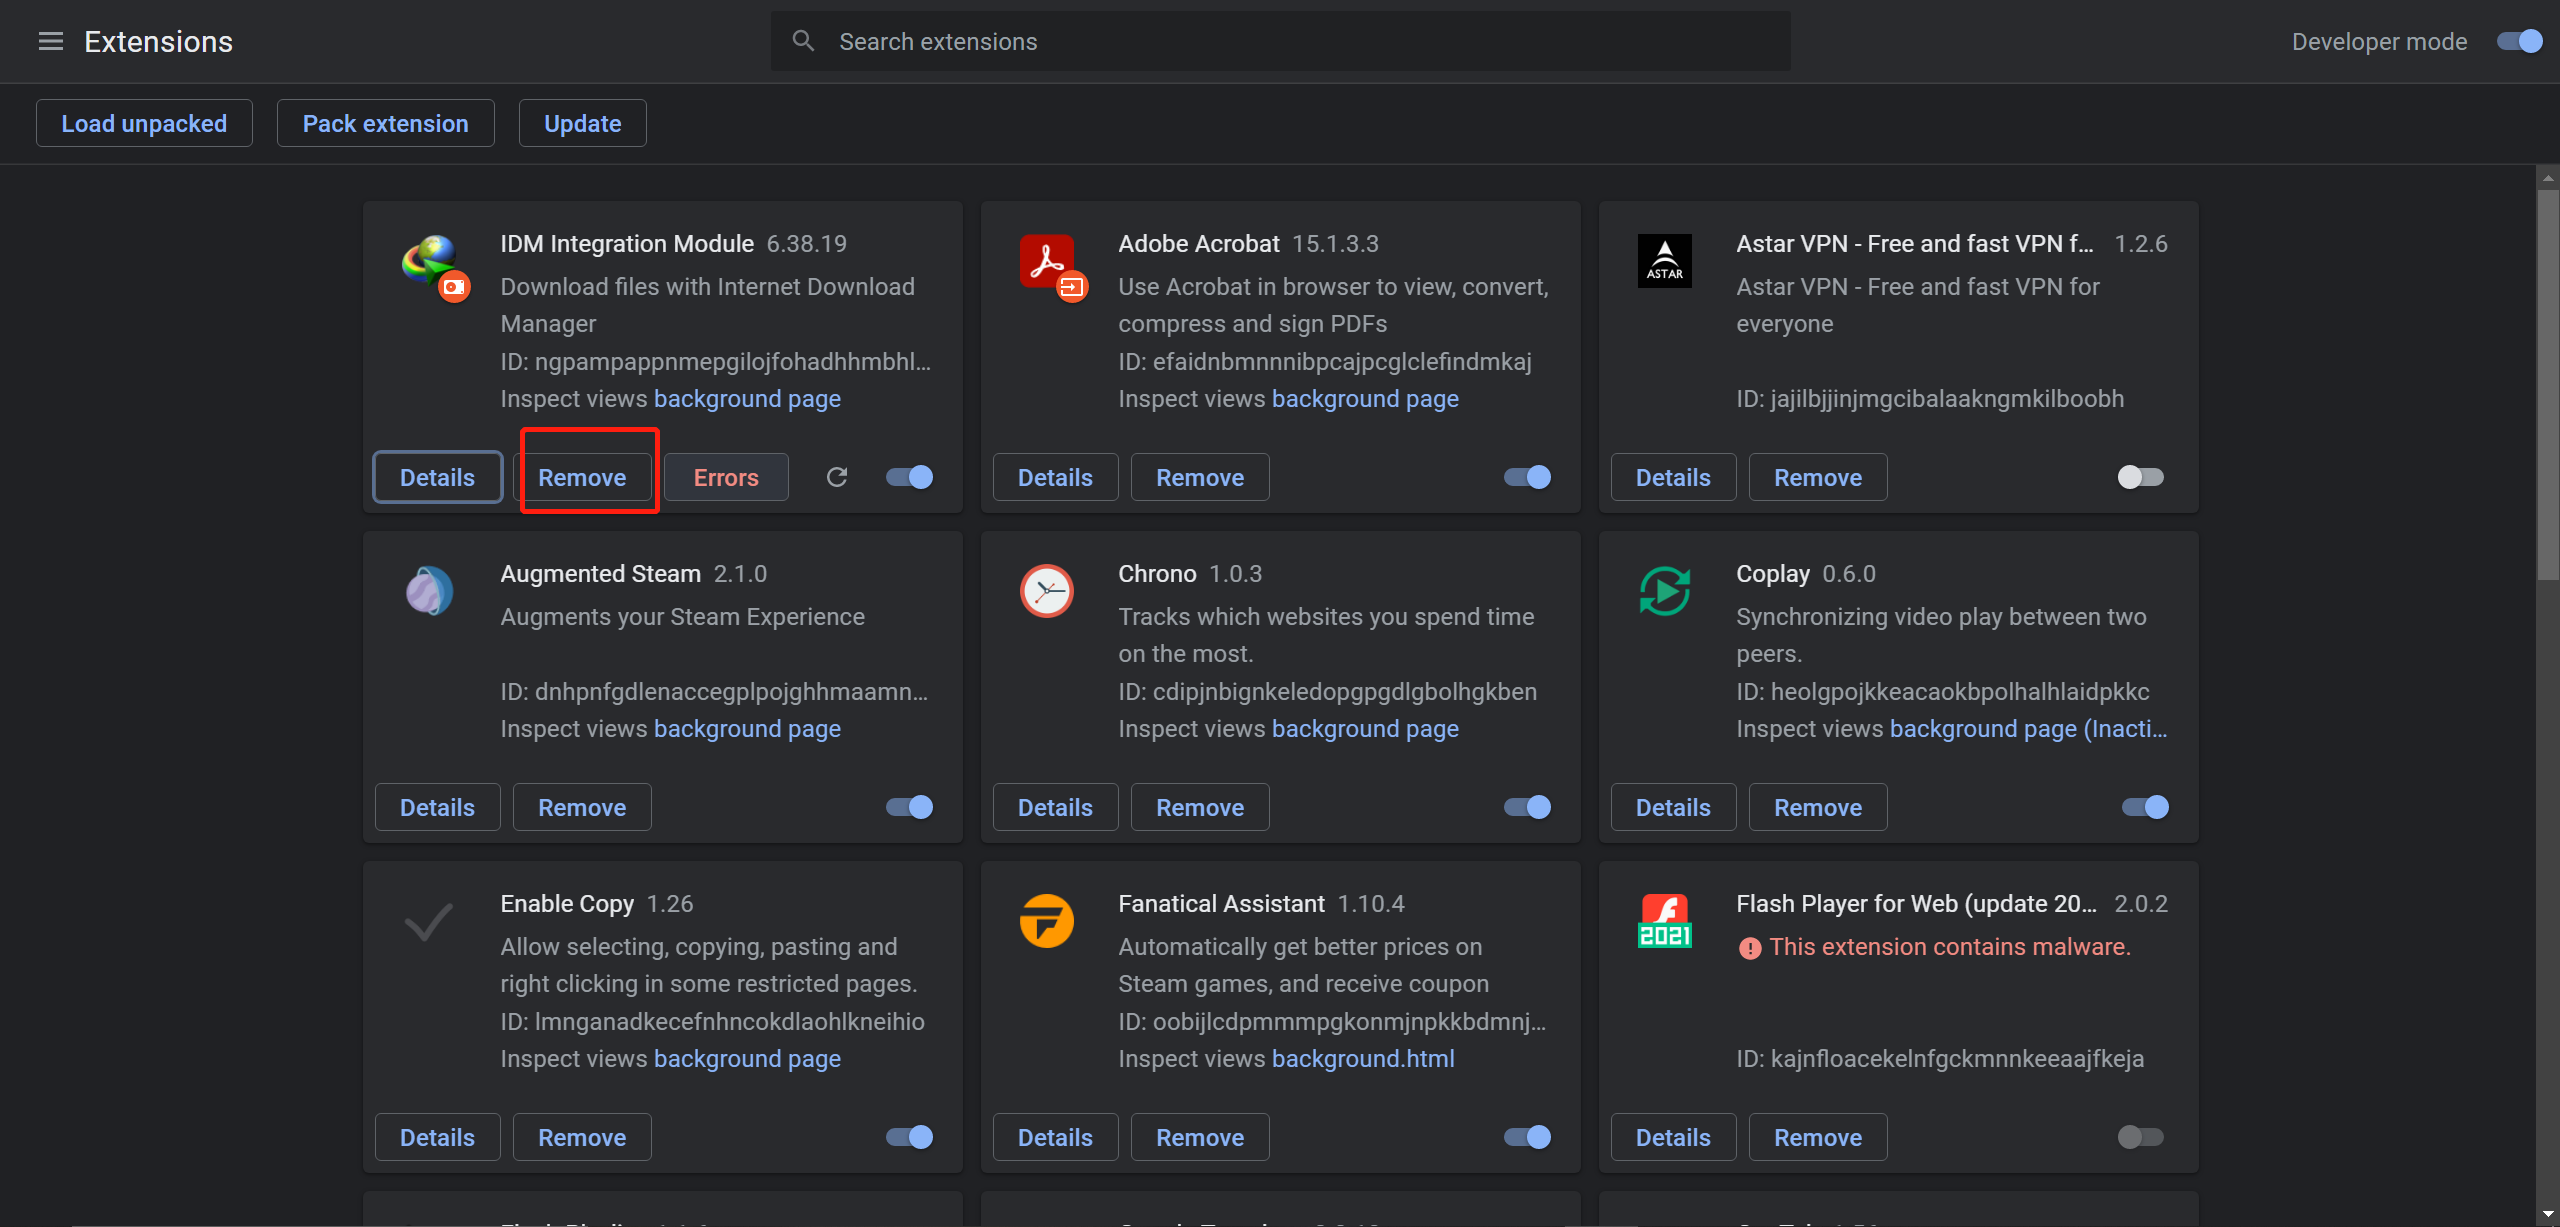Click the Augmented Steam extension icon
Image resolution: width=2560 pixels, height=1227 pixels.
click(429, 590)
